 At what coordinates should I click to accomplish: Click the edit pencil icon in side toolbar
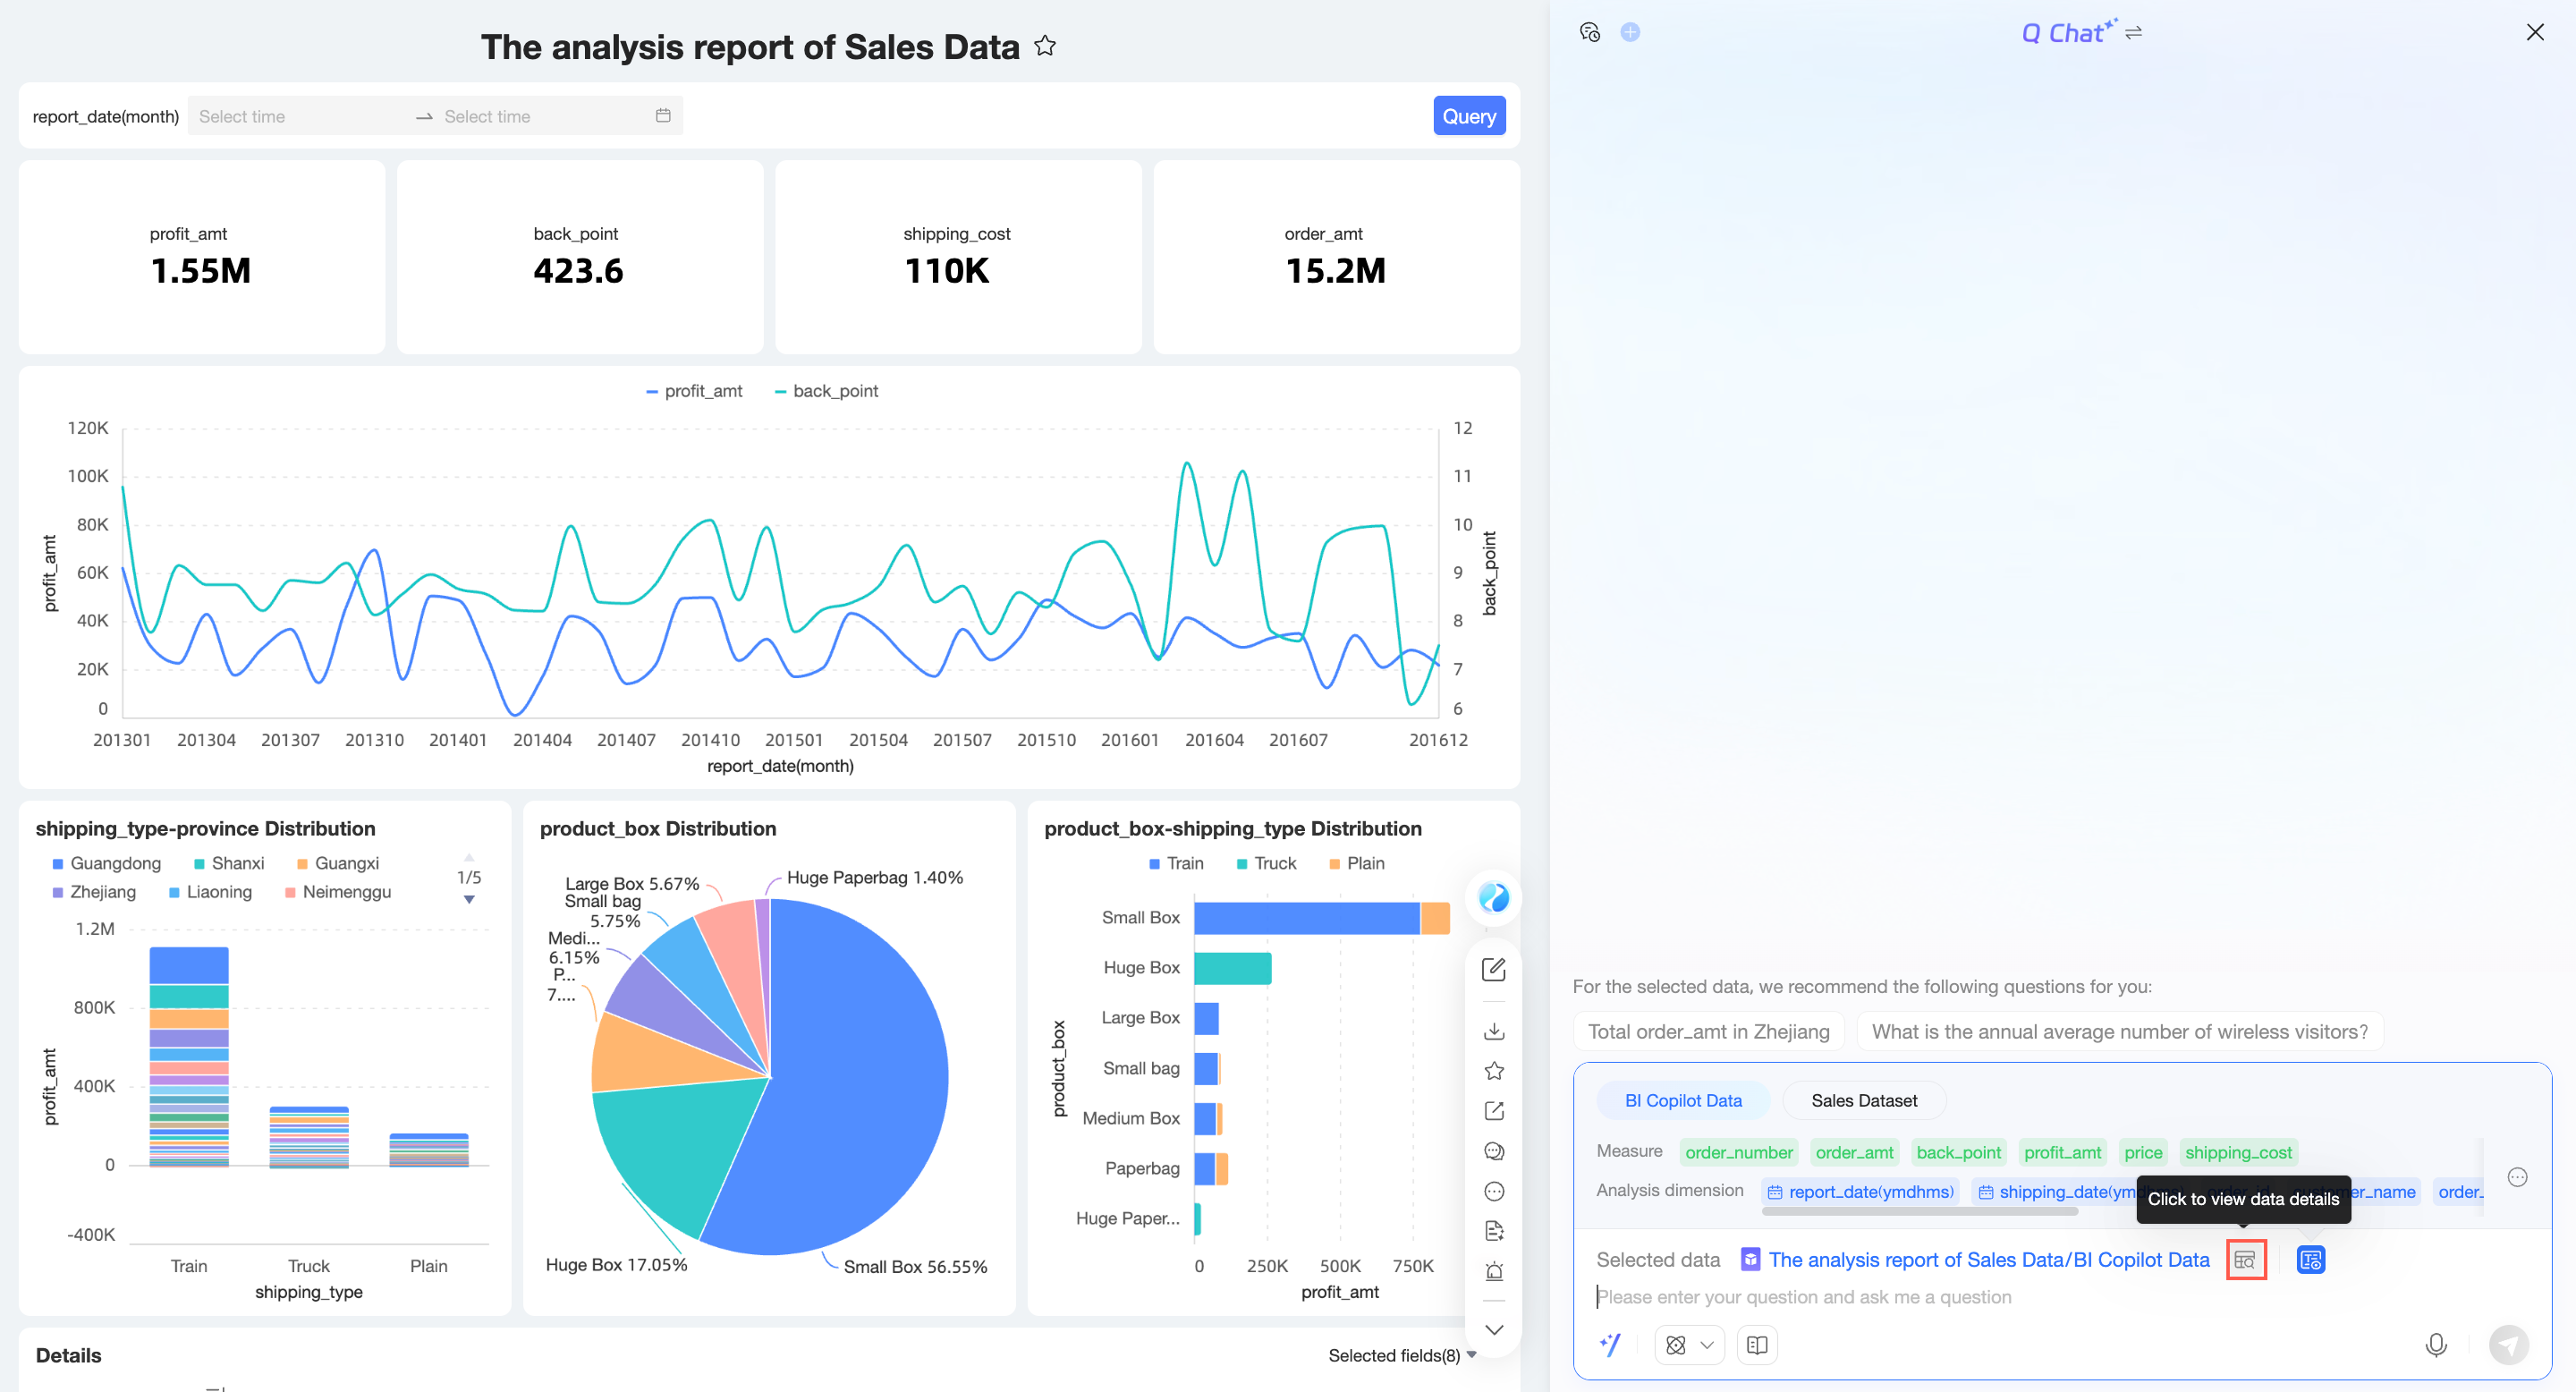[x=1493, y=969]
